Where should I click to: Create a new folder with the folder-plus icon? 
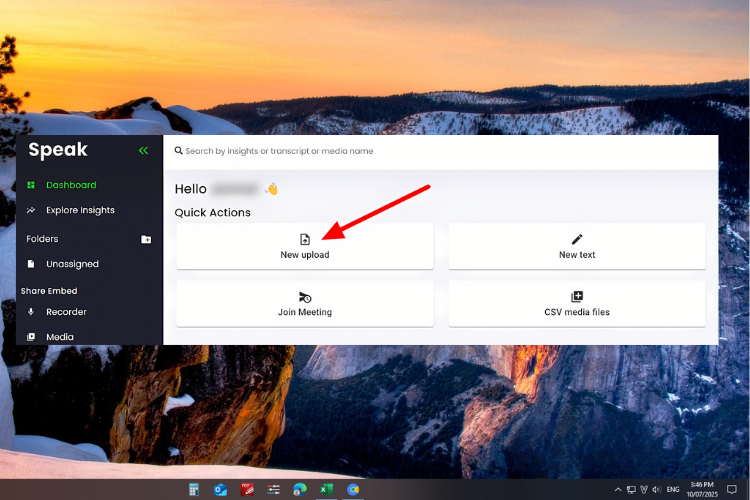click(146, 239)
